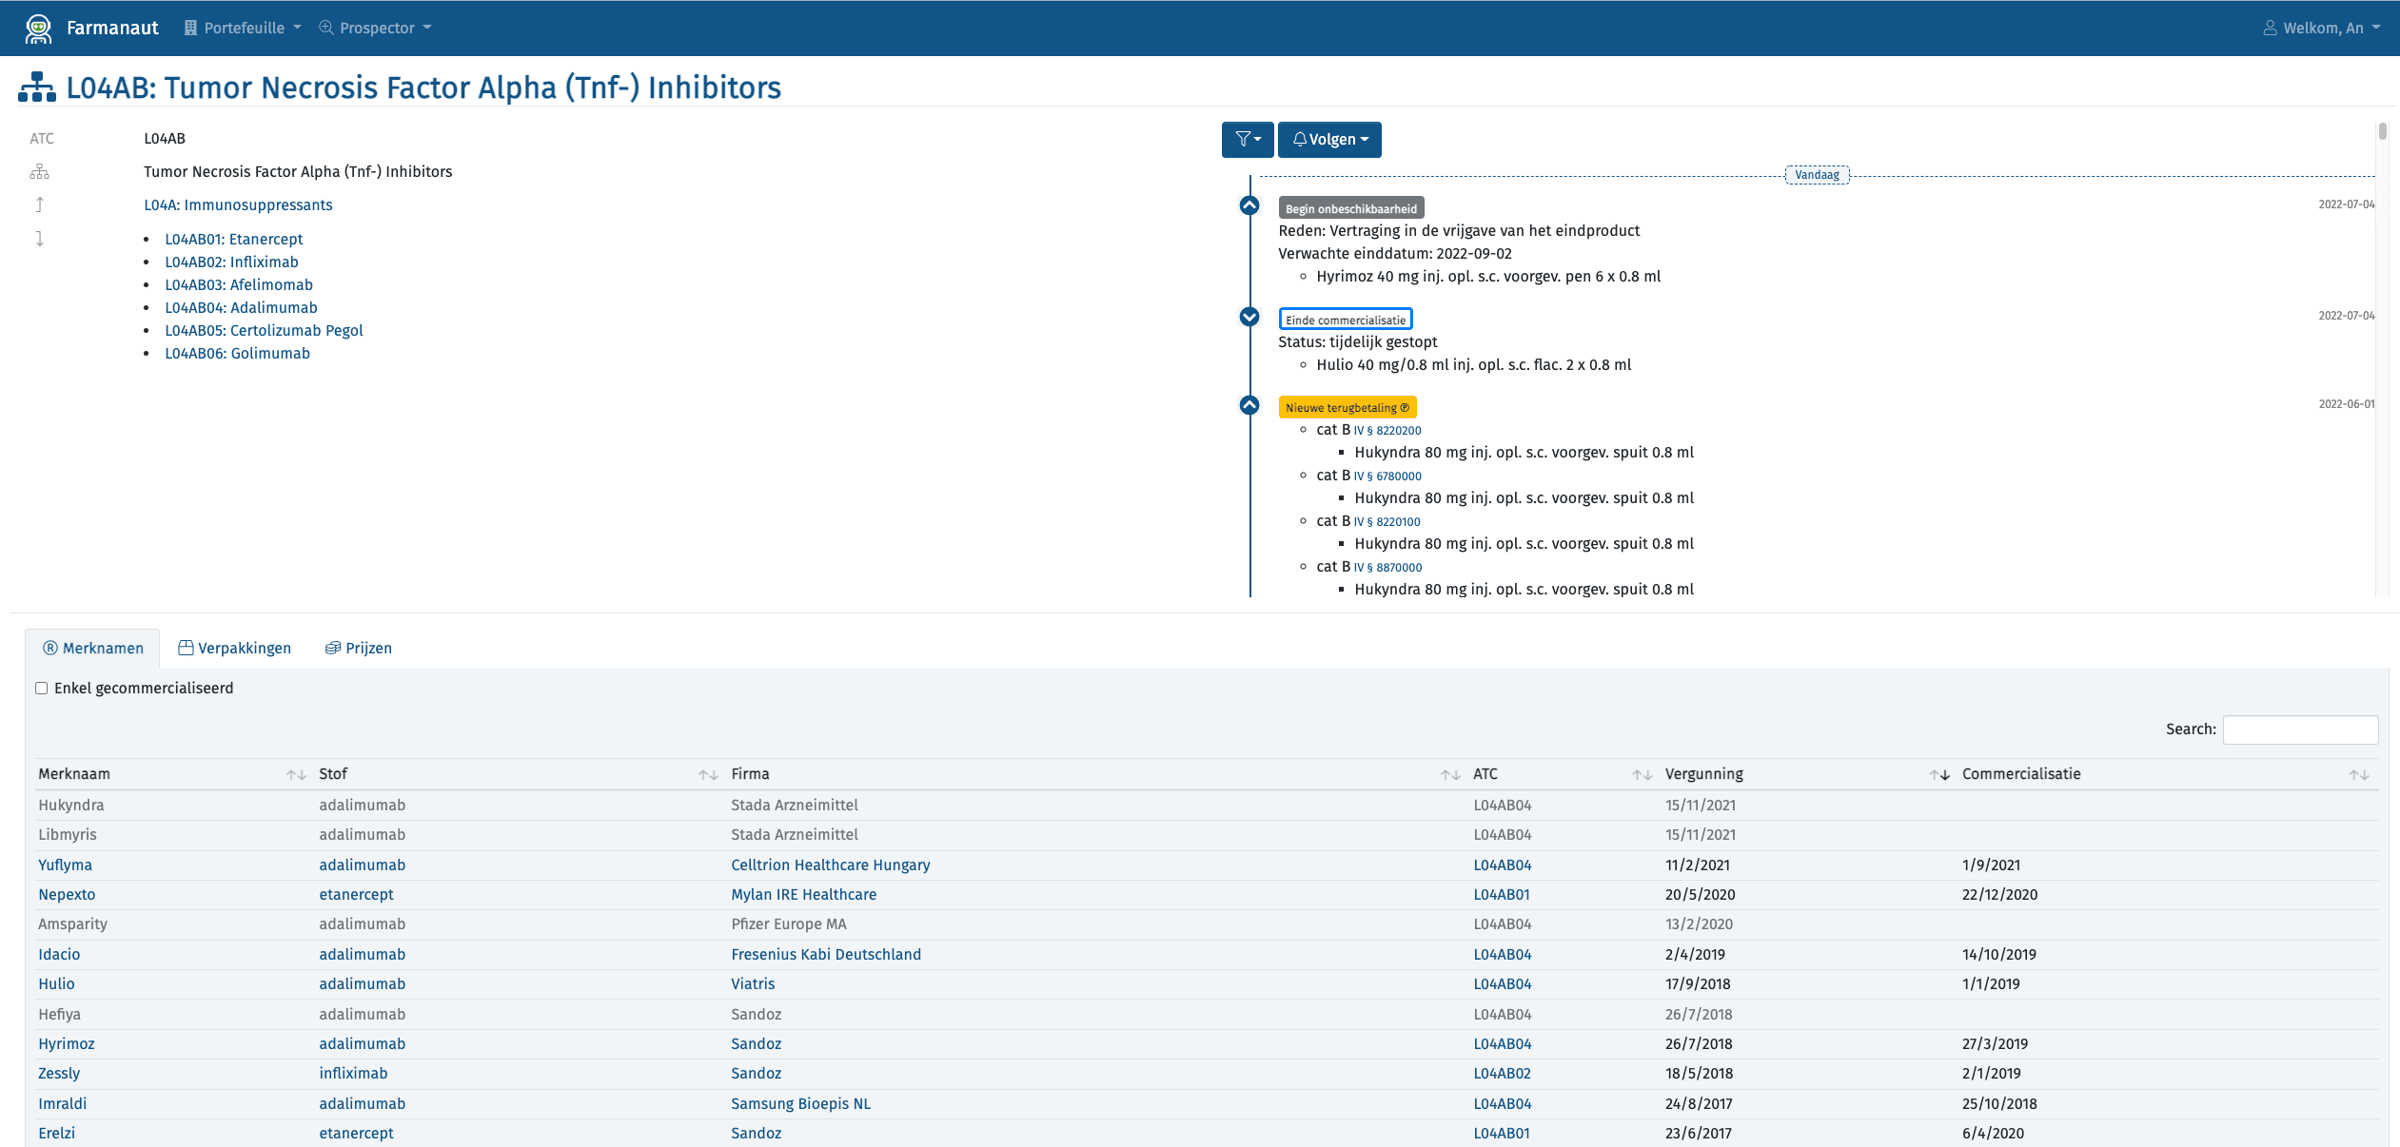
Task: Sort the table by Stof column
Action: pyautogui.click(x=518, y=774)
